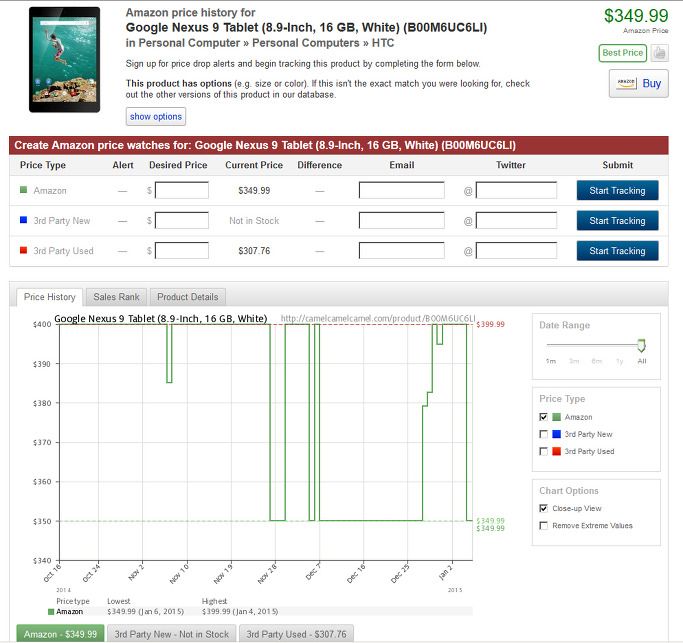The height and width of the screenshot is (643, 683).
Task: Enable the 3rd Party New checkbox
Action: point(543,434)
